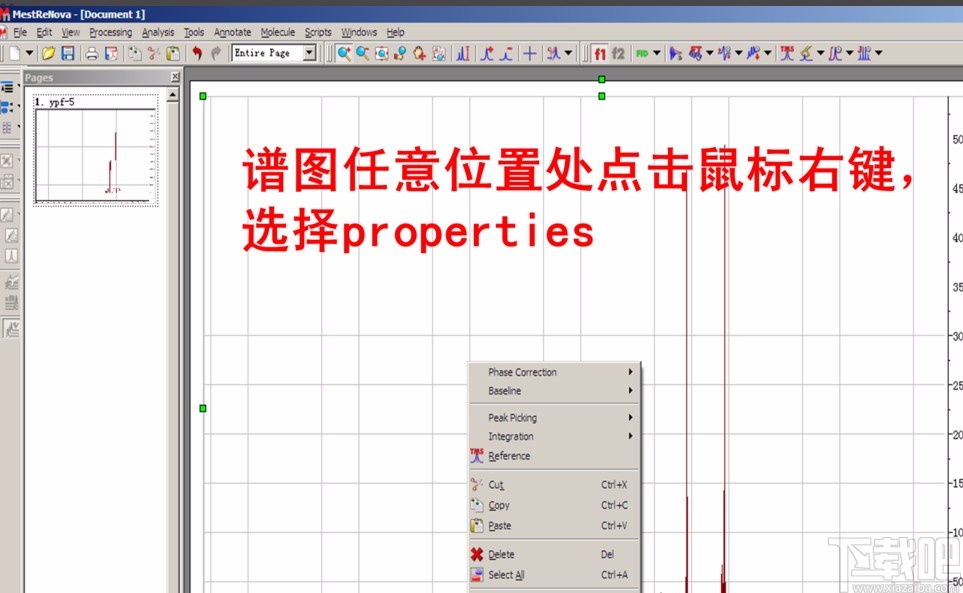Export to PDF using toolbar icon
963x593 pixels.
tap(111, 53)
